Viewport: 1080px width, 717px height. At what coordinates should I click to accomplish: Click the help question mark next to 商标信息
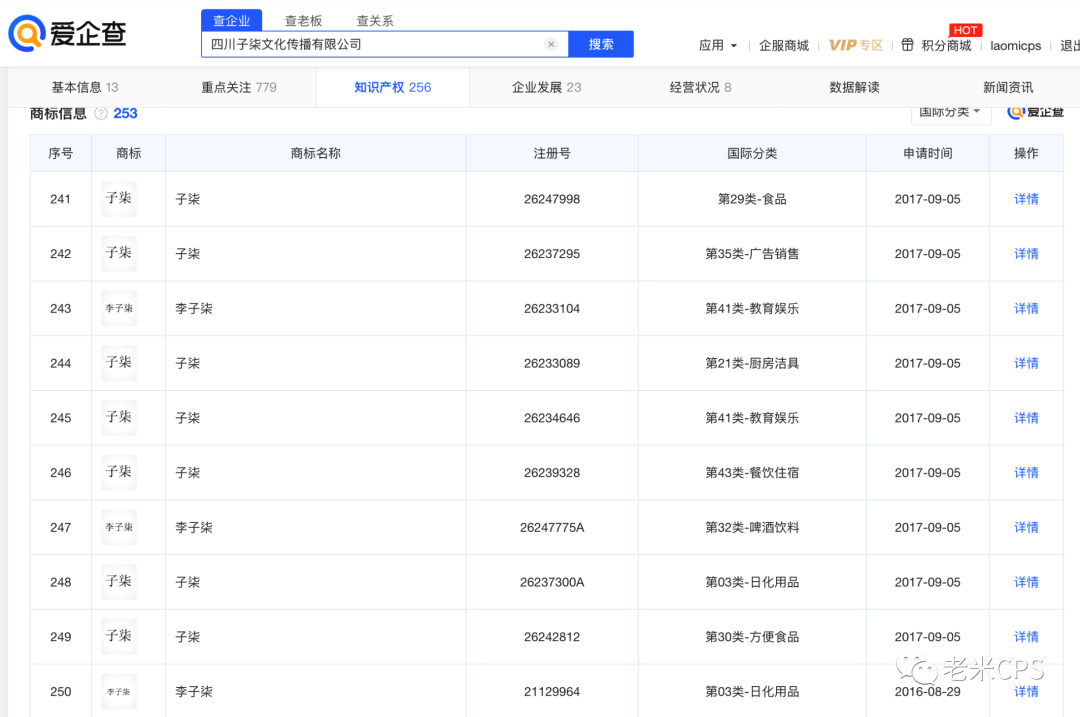(101, 114)
